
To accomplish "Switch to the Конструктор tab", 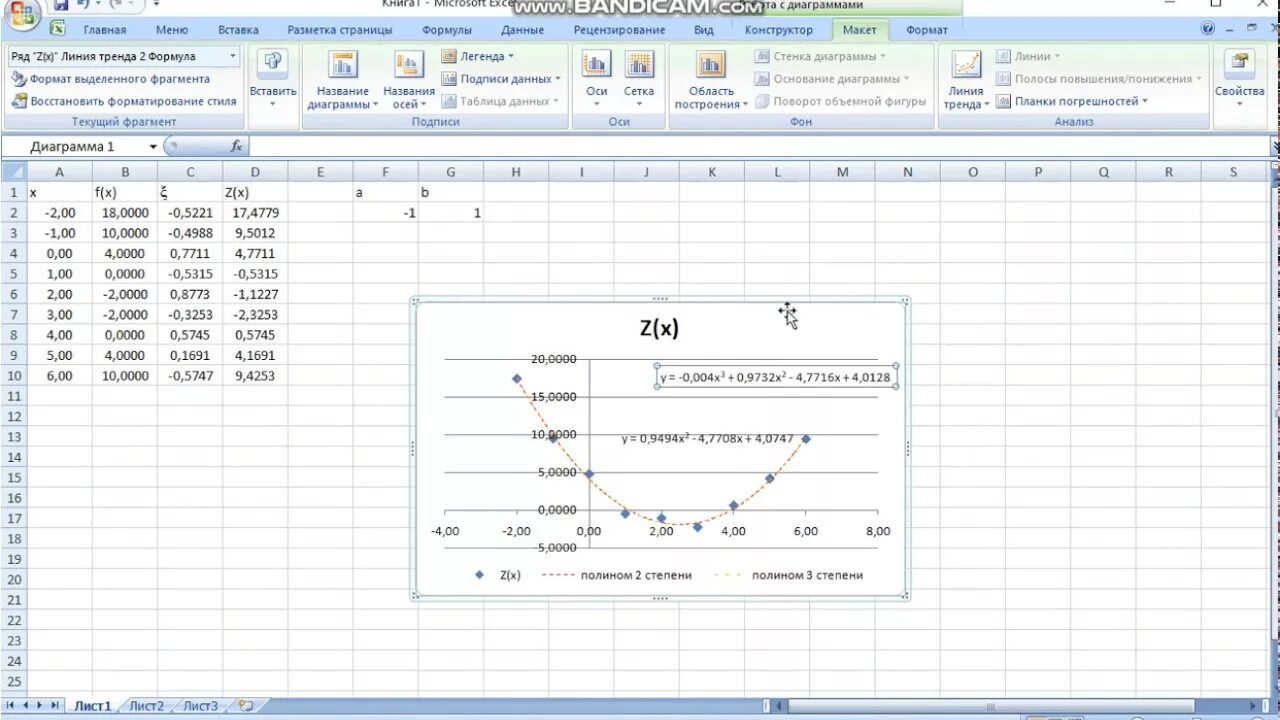I will (x=779, y=30).
